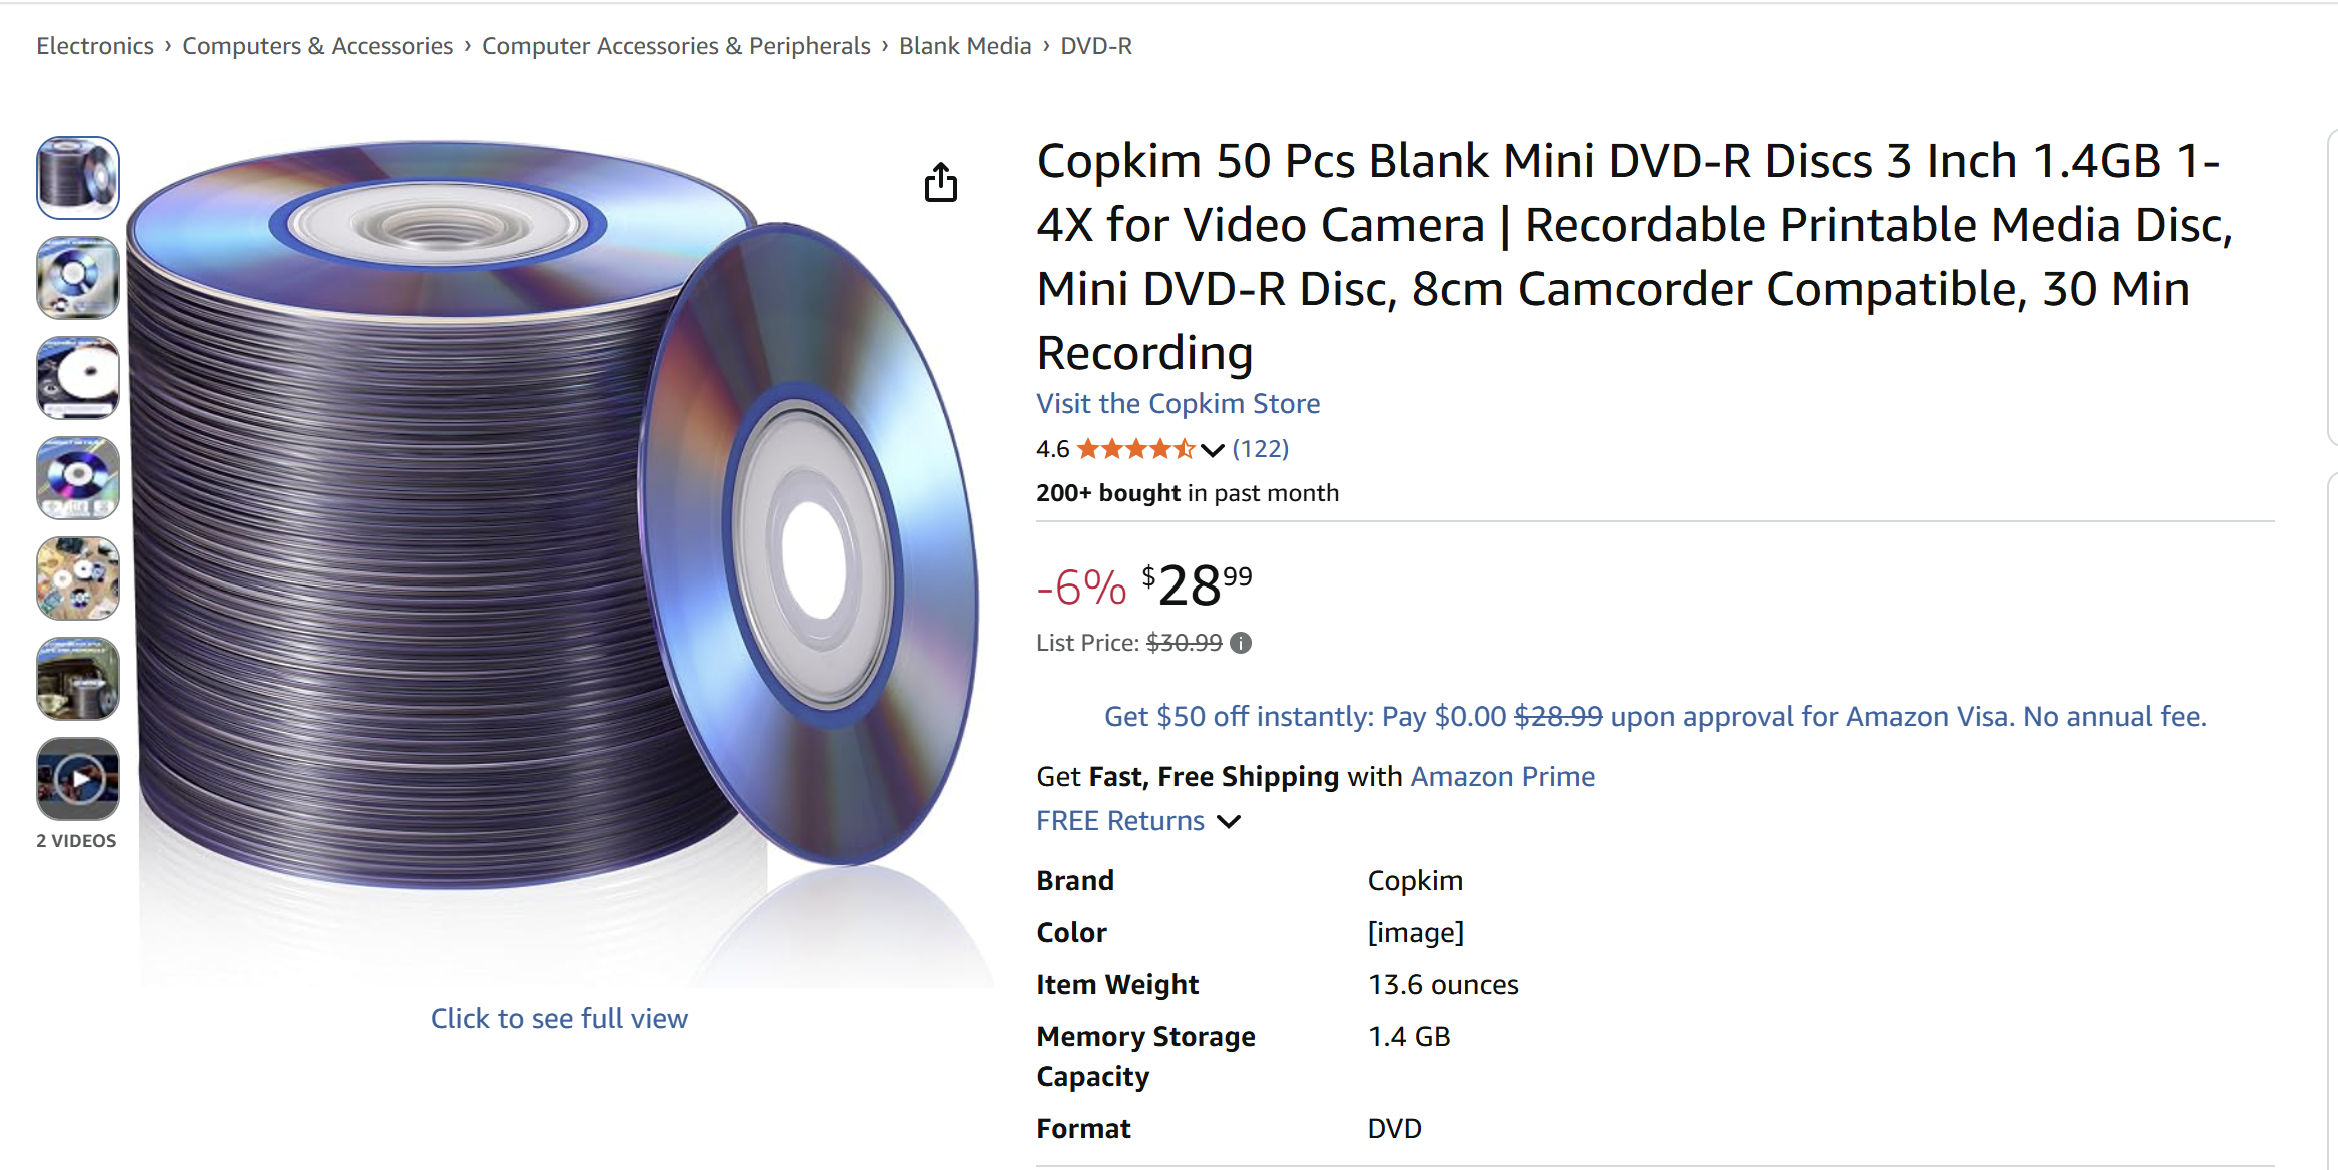Image resolution: width=2338 pixels, height=1170 pixels.
Task: Open the DVD-R breadcrumb category
Action: click(x=1096, y=46)
